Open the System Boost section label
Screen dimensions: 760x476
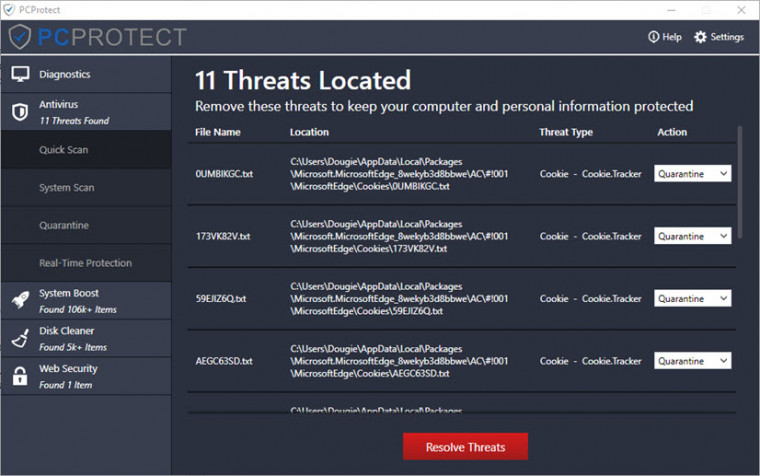[69, 293]
